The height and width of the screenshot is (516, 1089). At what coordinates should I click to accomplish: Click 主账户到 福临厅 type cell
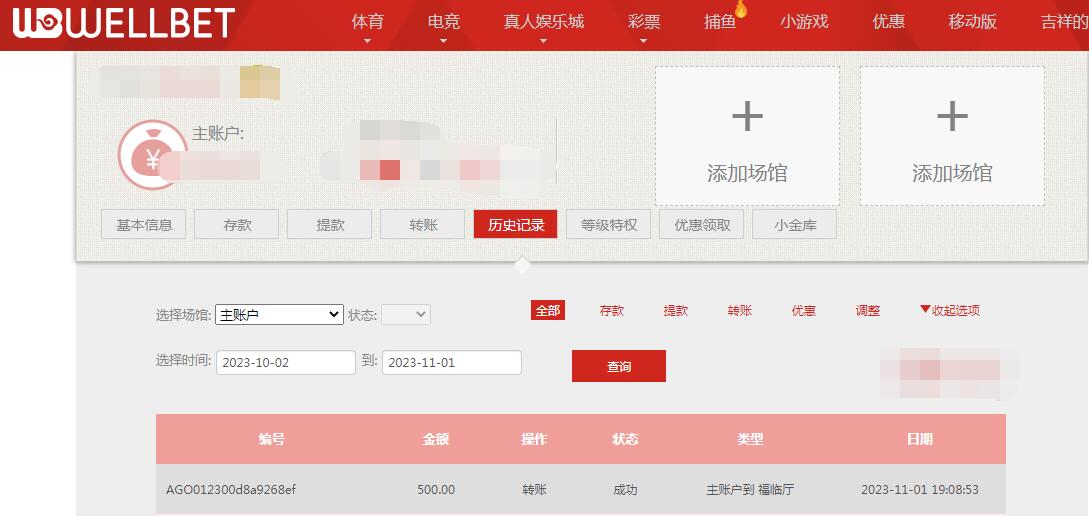click(750, 490)
